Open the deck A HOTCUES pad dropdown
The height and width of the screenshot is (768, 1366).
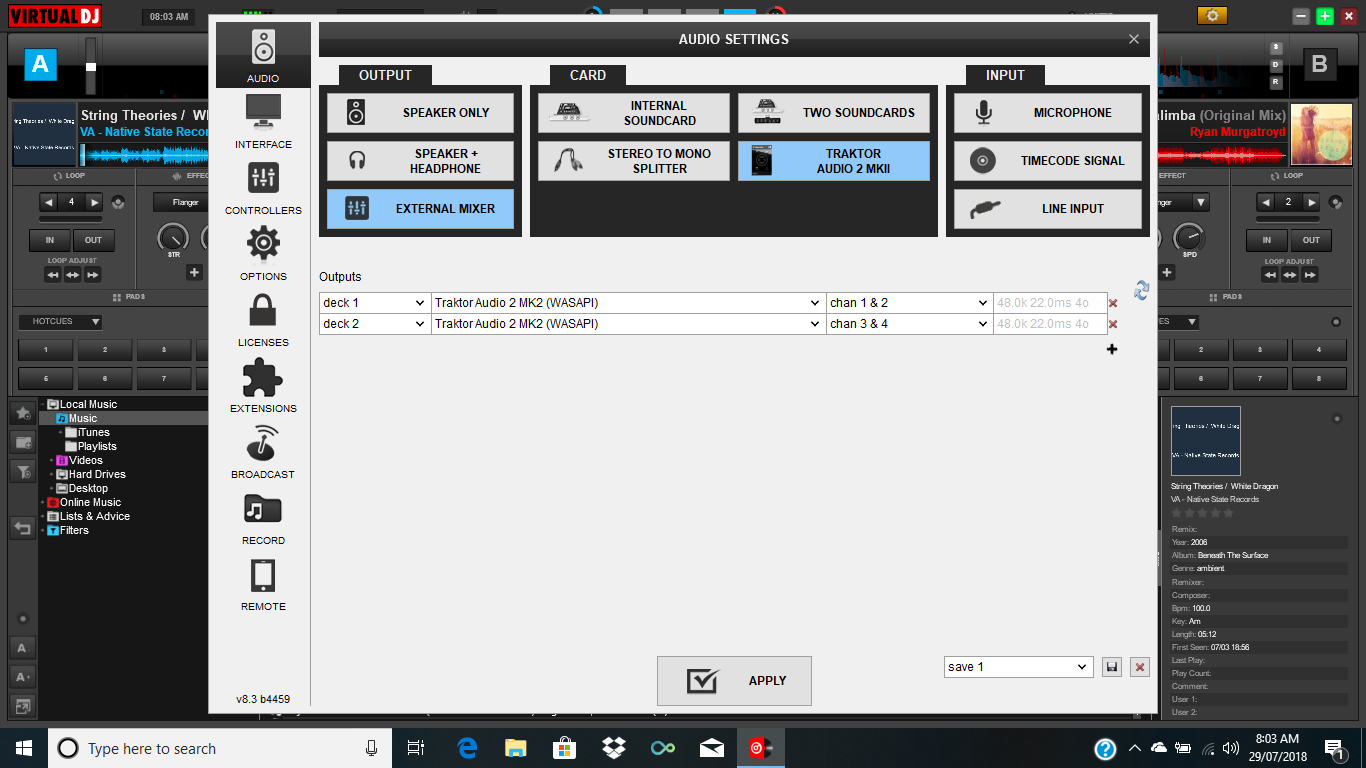pyautogui.click(x=60, y=322)
